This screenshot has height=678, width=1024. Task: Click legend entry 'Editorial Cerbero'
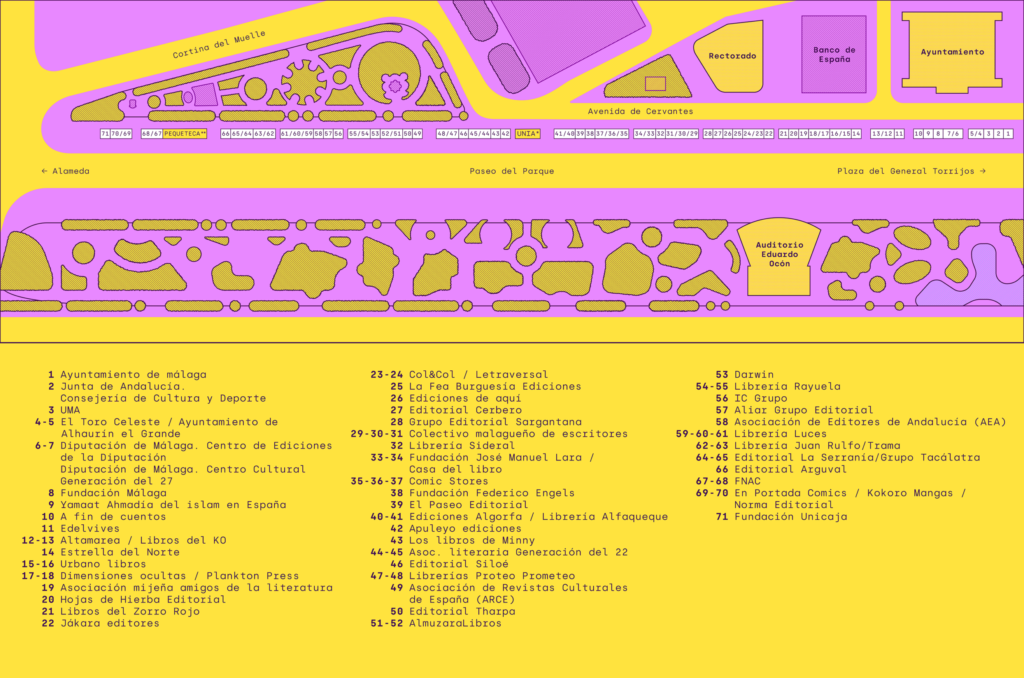[465, 410]
